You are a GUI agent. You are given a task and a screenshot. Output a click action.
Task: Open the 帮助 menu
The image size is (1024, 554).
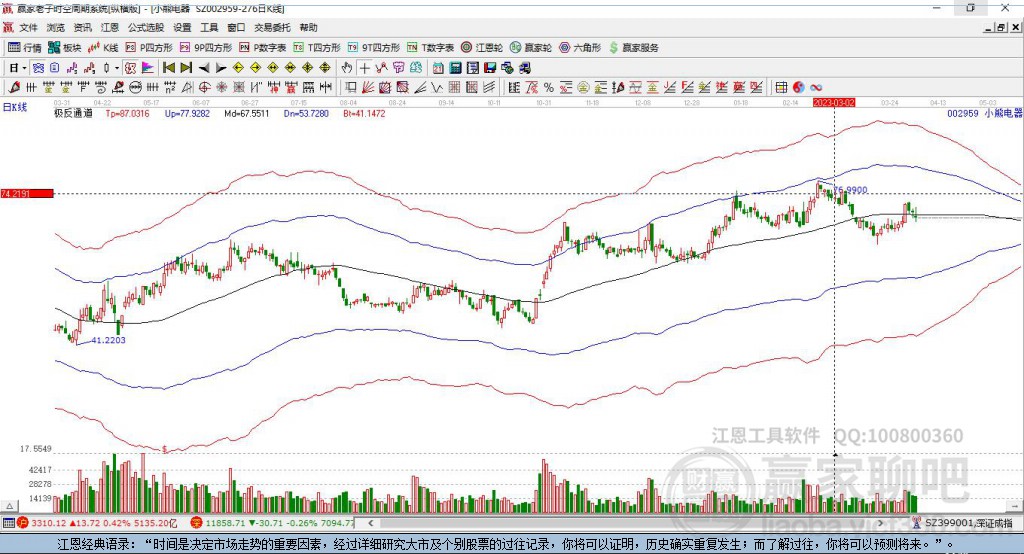(308, 27)
